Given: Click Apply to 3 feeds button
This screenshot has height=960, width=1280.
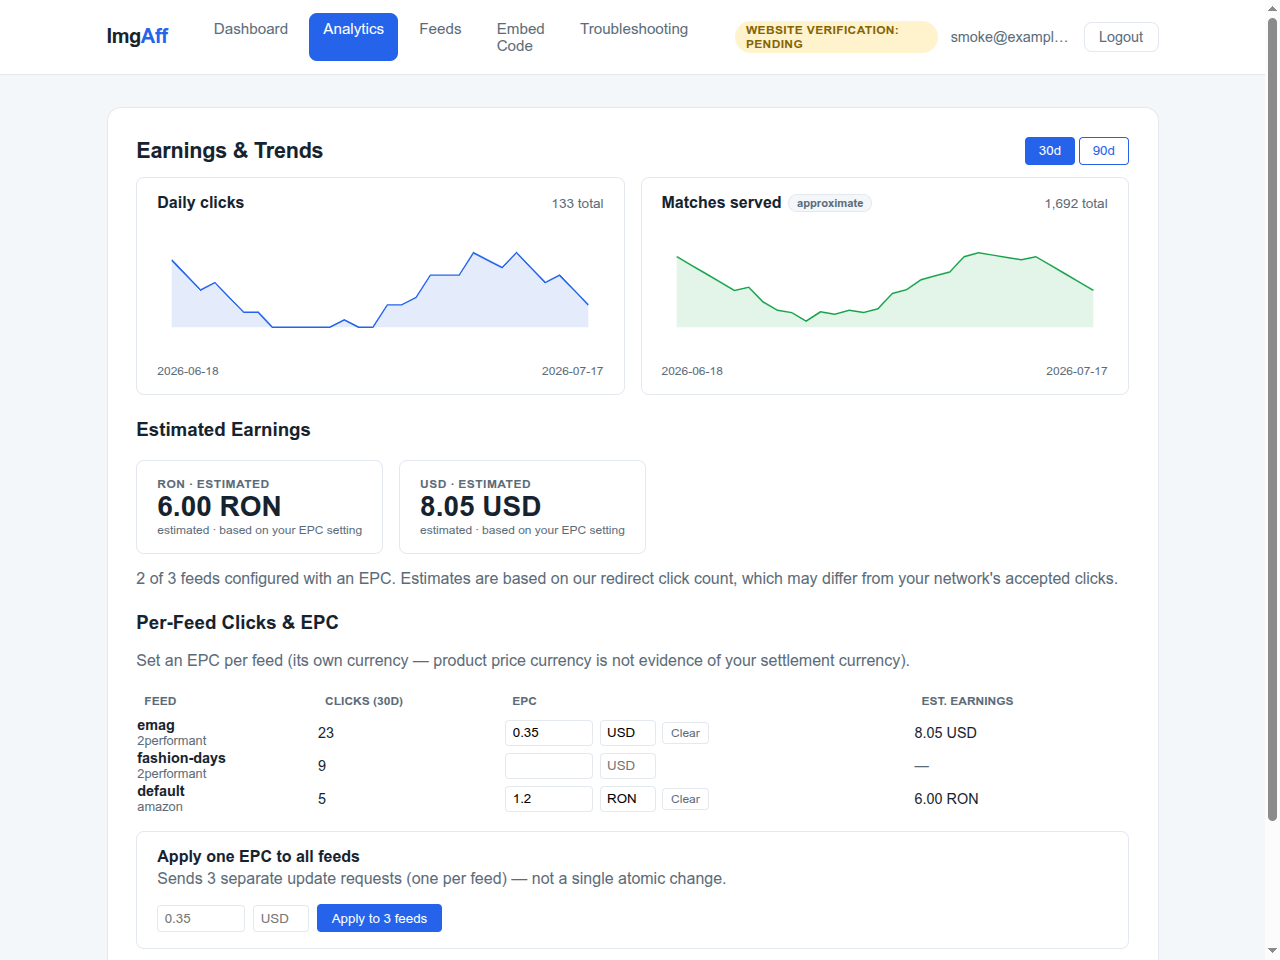Looking at the screenshot, I should click(379, 918).
